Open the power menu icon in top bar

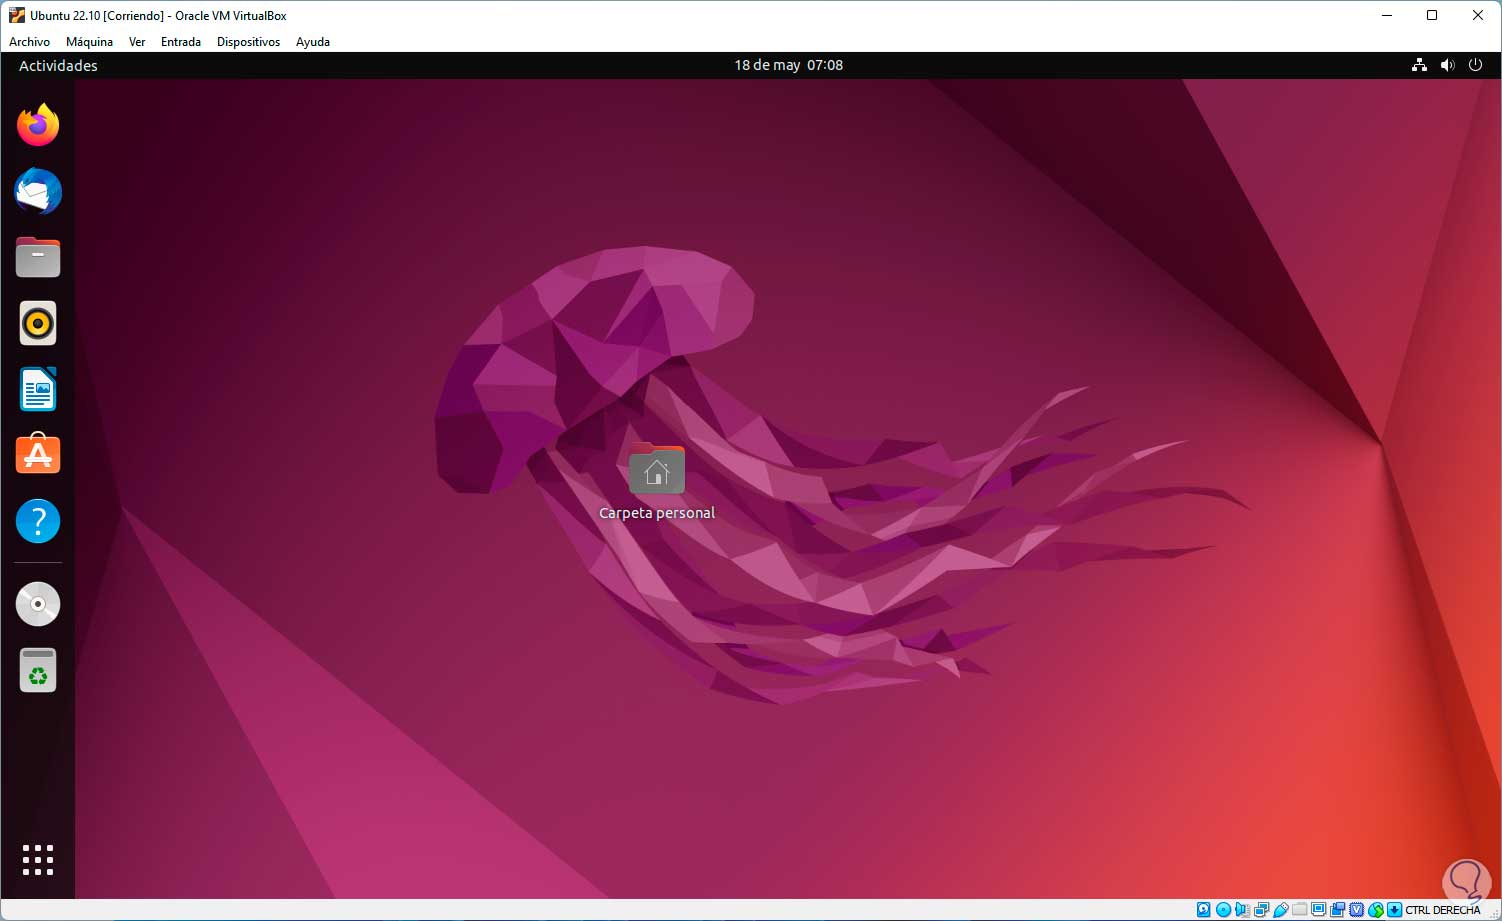tap(1475, 65)
